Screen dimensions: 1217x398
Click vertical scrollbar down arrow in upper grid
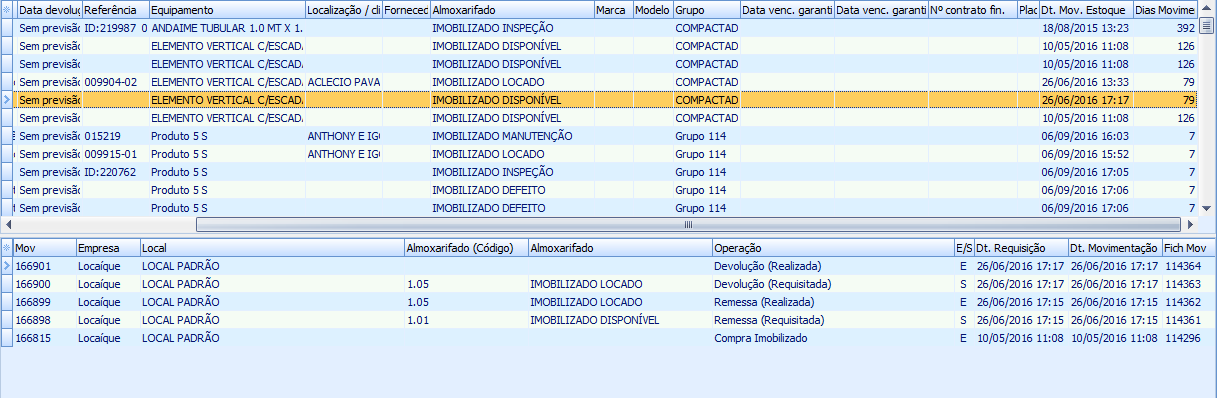(1208, 209)
